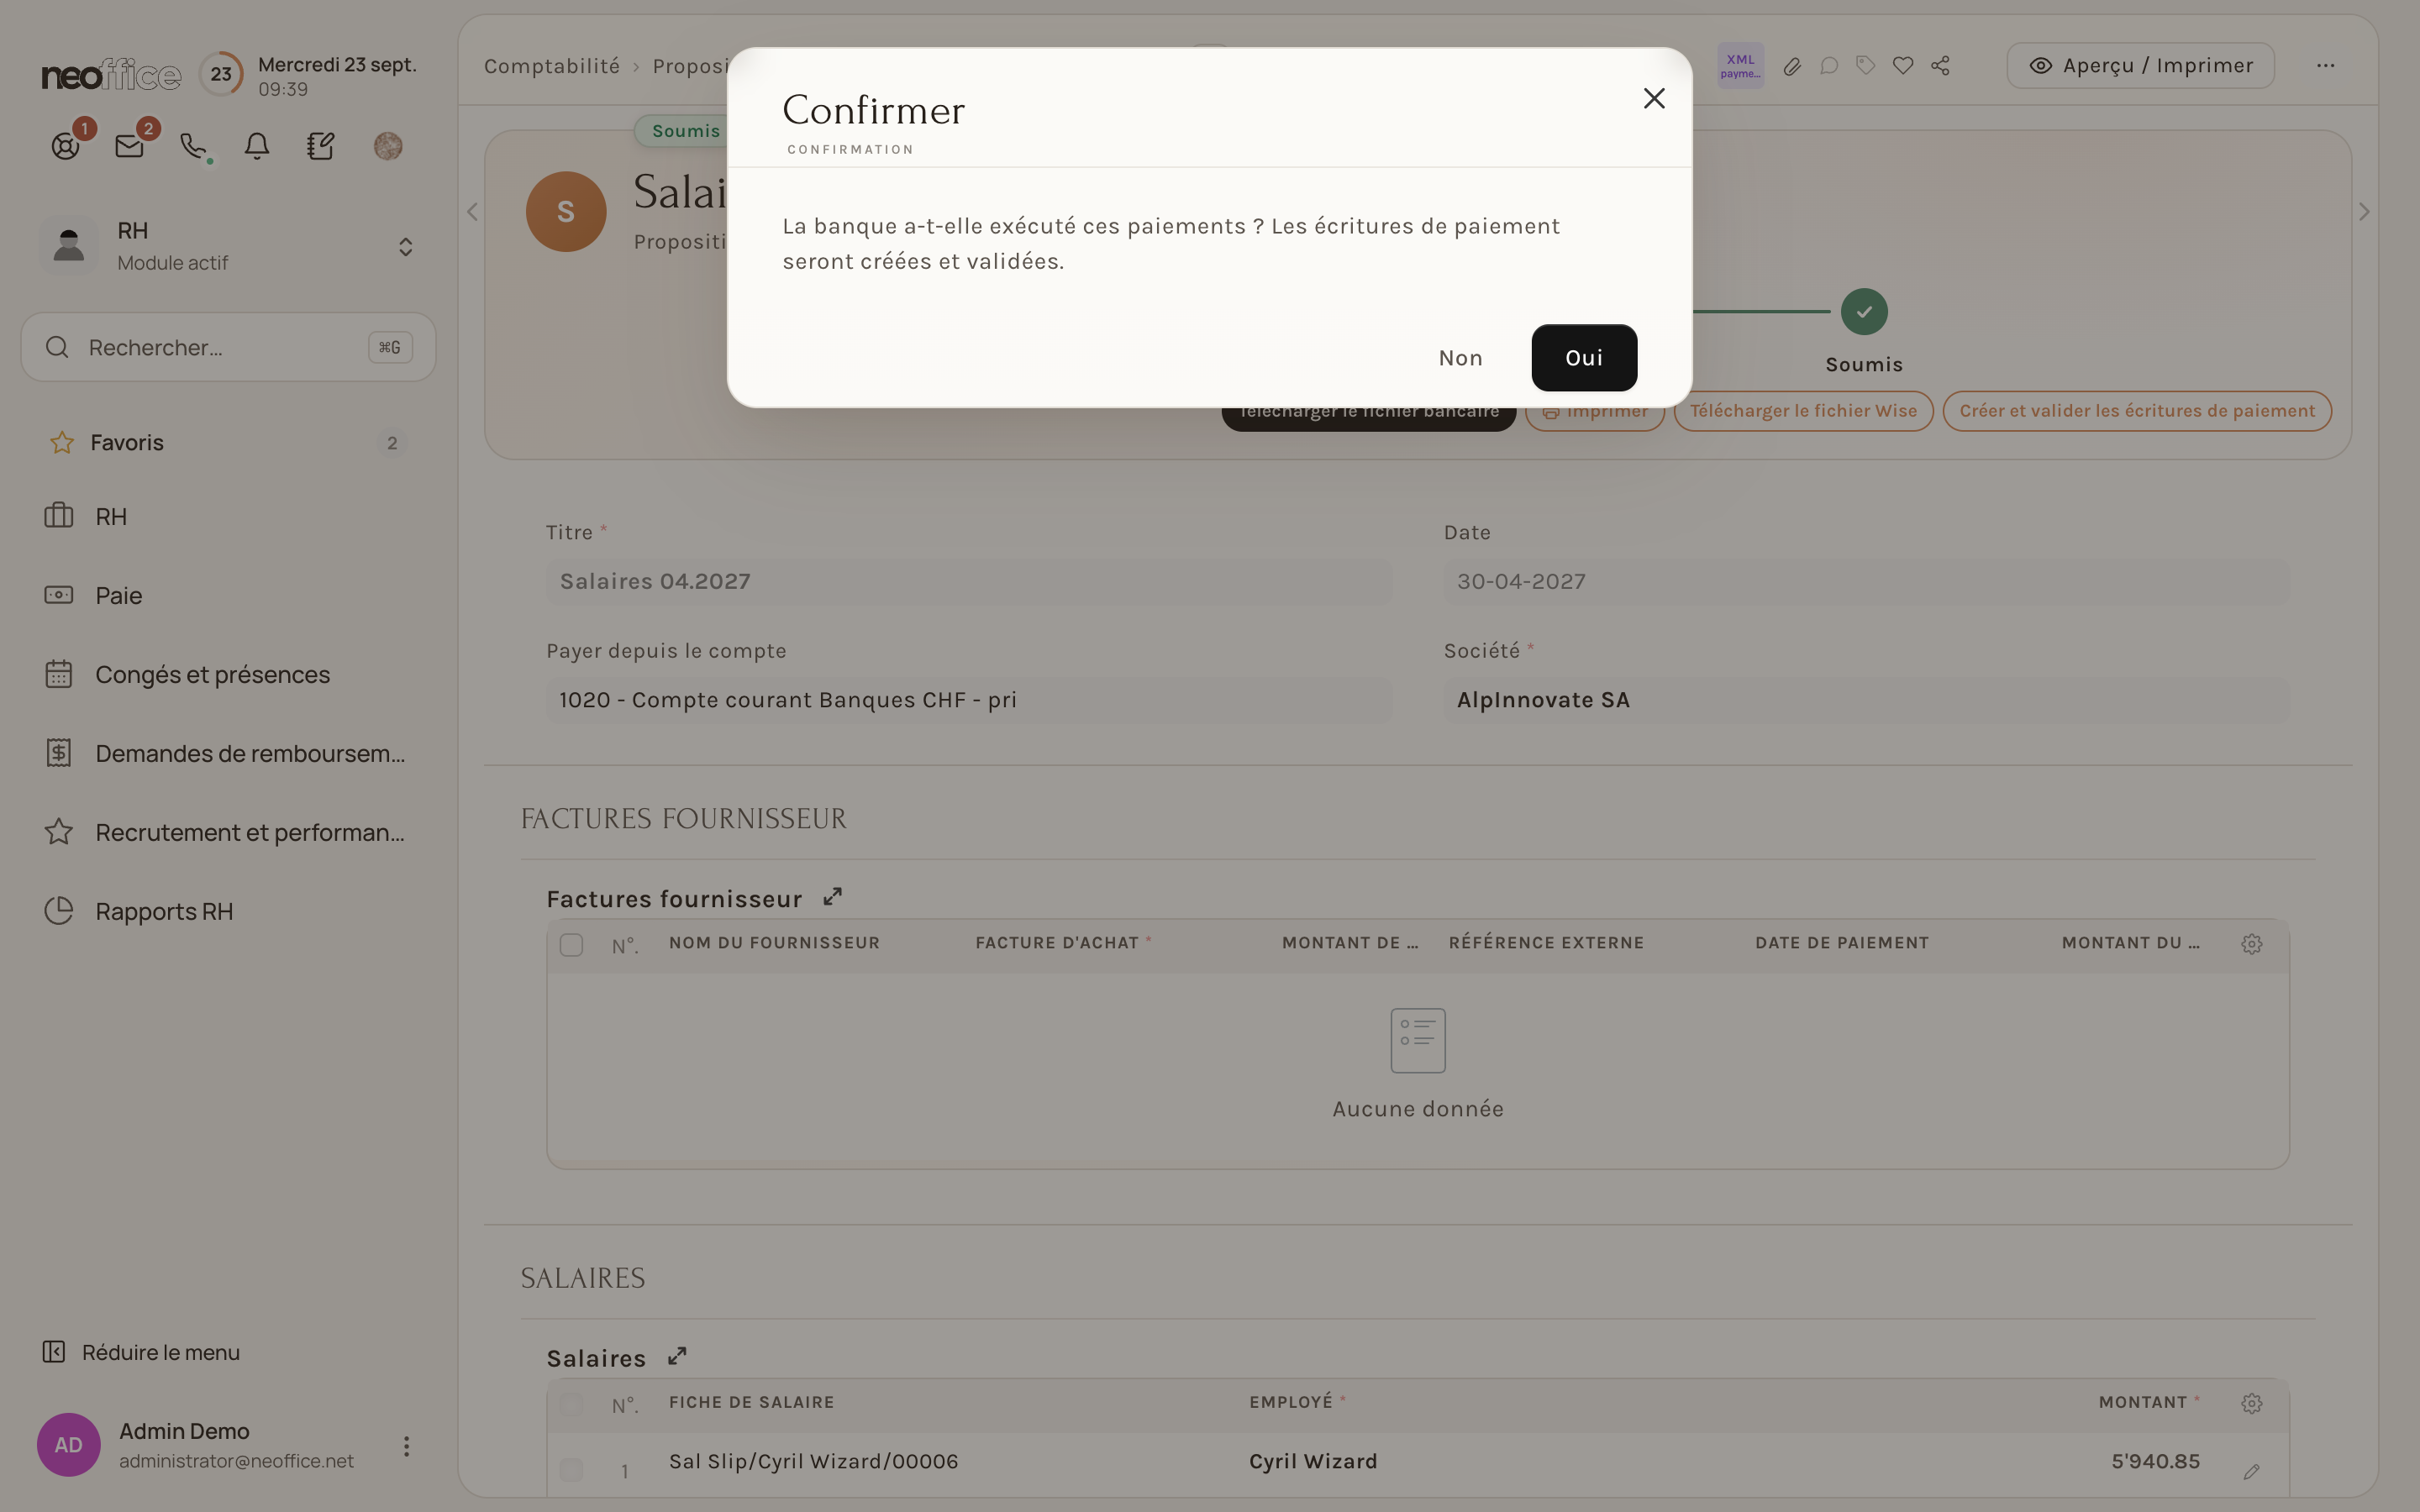Open attachments paperclip icon

pyautogui.click(x=1792, y=66)
